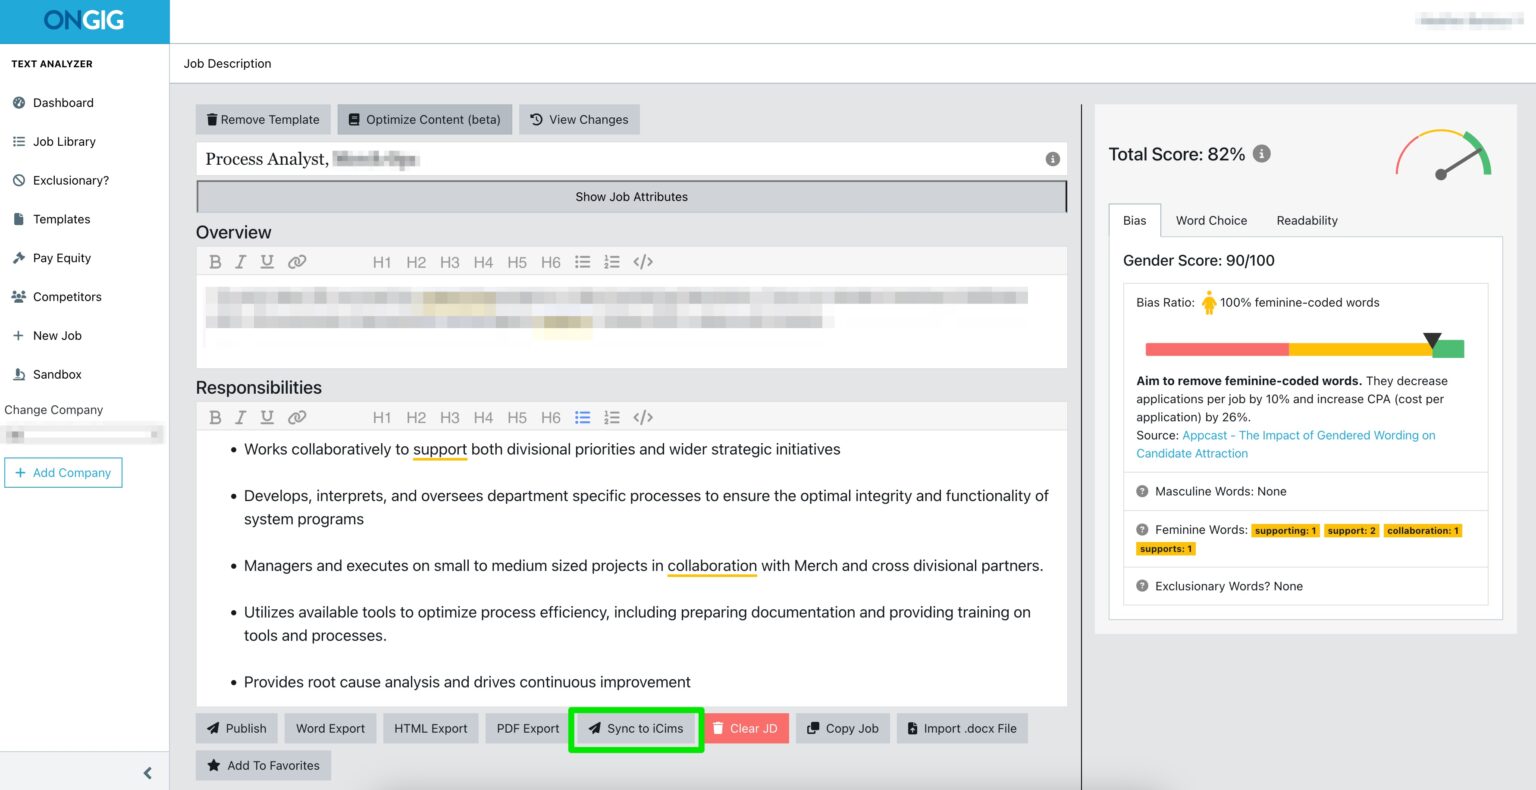
Task: Click the info icon next to Total Score
Action: coord(1261,153)
